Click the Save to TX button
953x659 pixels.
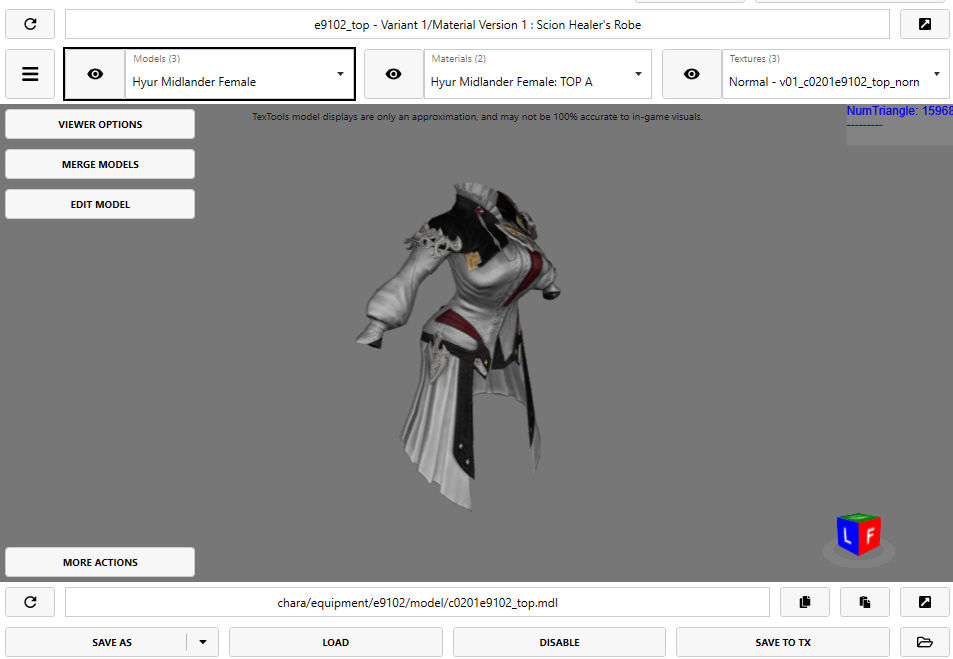pos(783,643)
